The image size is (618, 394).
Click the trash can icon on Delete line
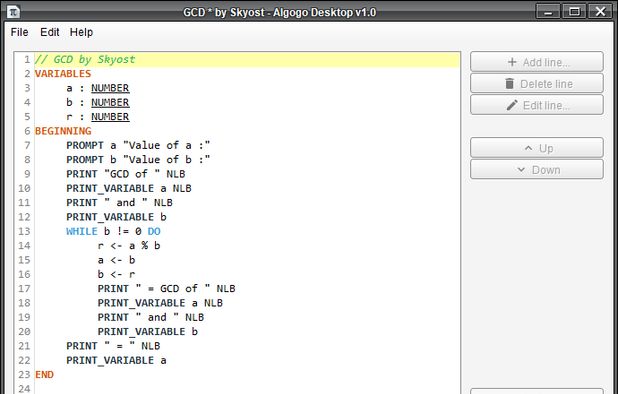510,84
